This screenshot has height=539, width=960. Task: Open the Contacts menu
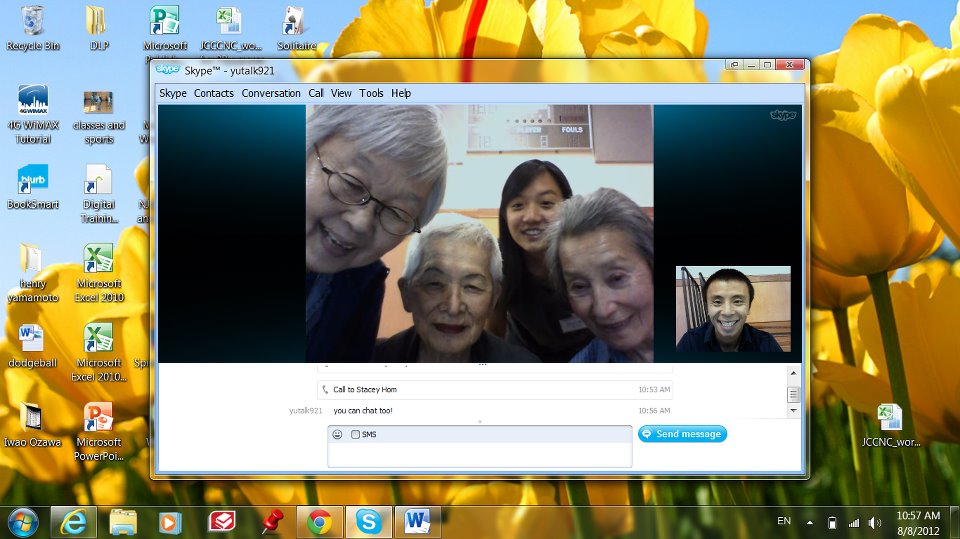click(x=213, y=93)
